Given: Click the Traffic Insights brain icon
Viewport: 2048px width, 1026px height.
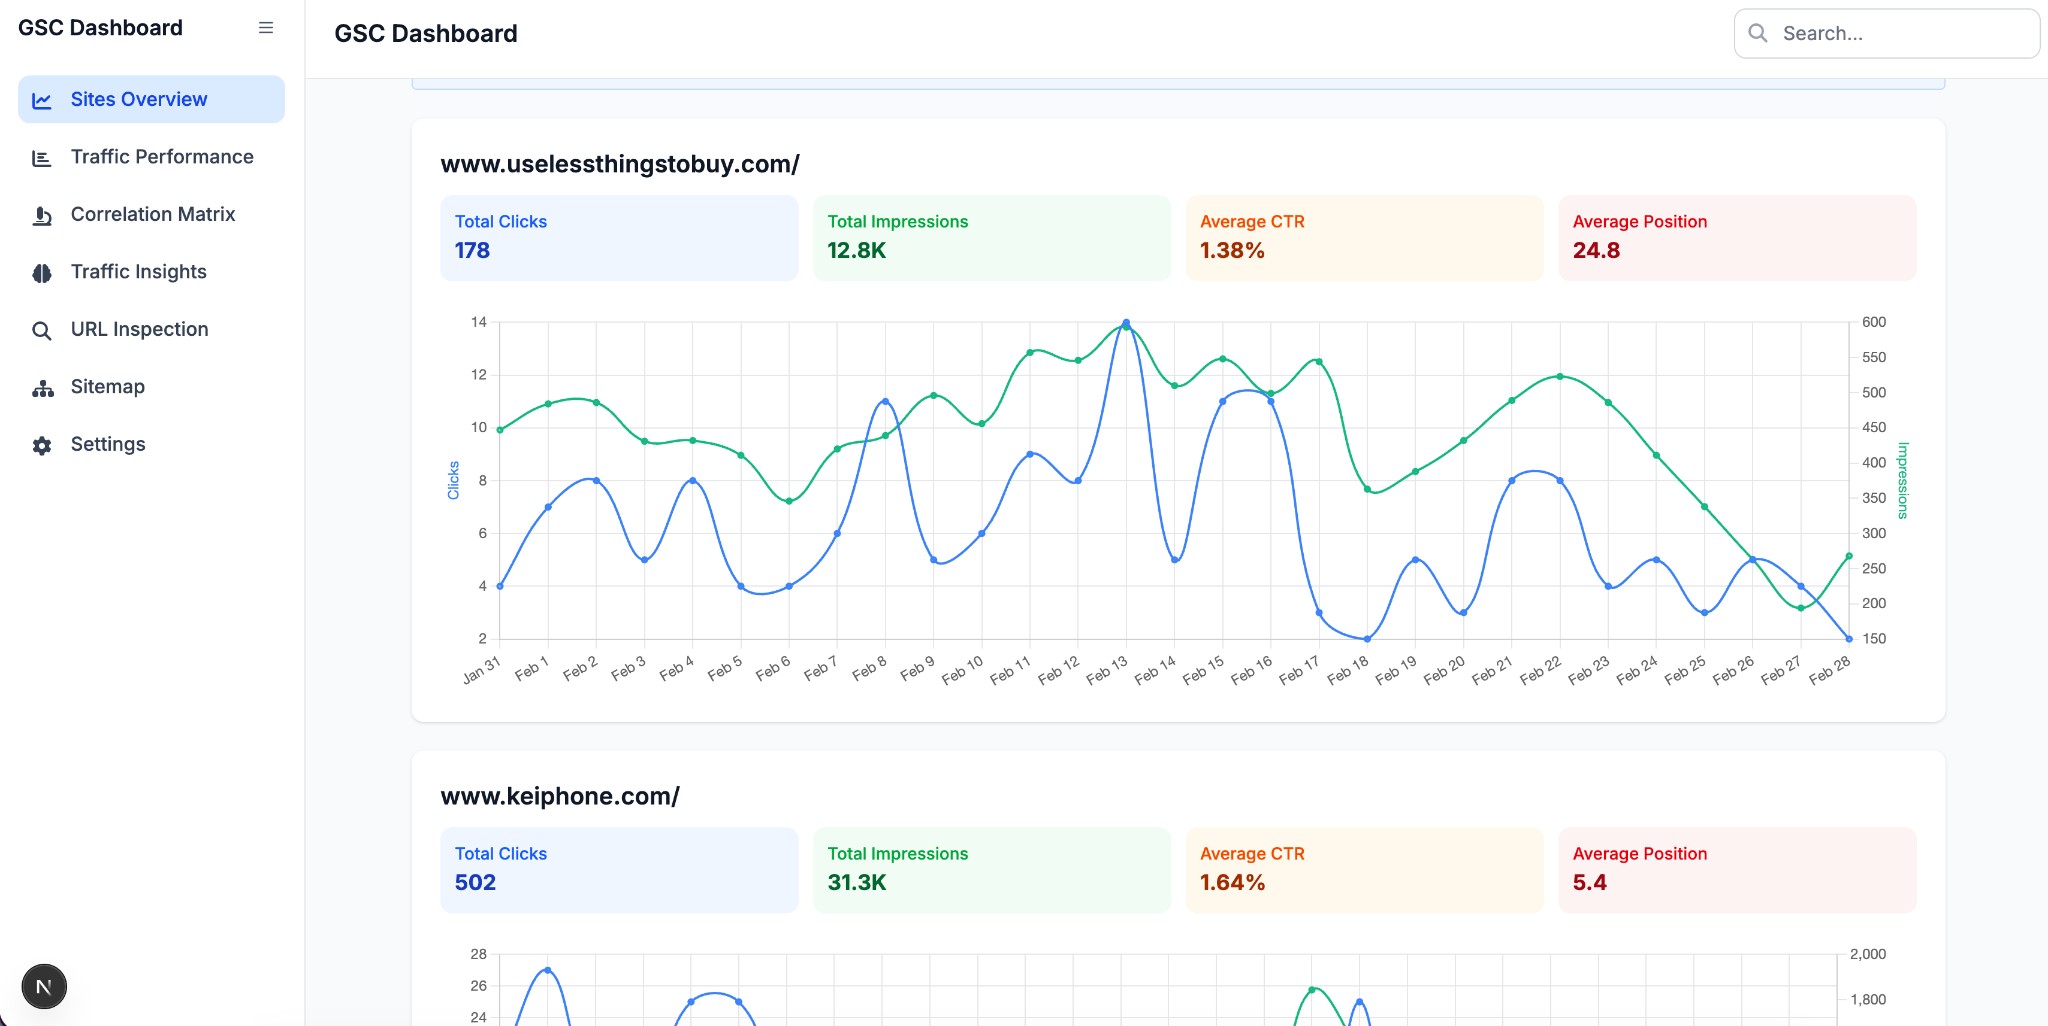Looking at the screenshot, I should point(42,273).
